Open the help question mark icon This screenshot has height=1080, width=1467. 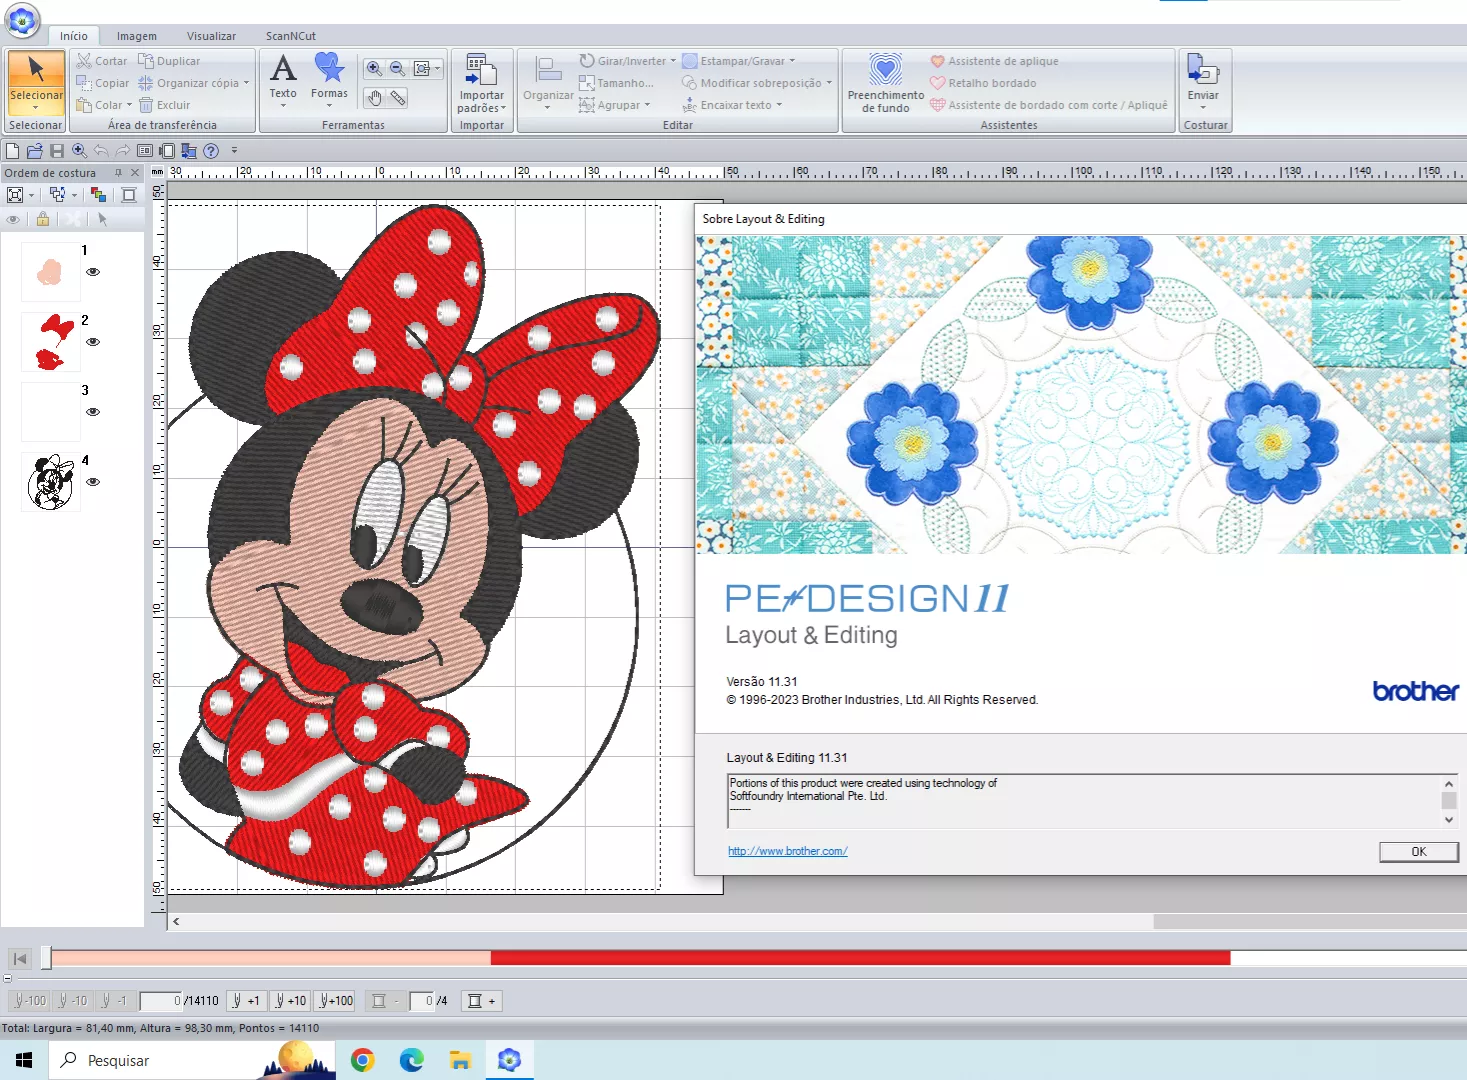click(211, 151)
